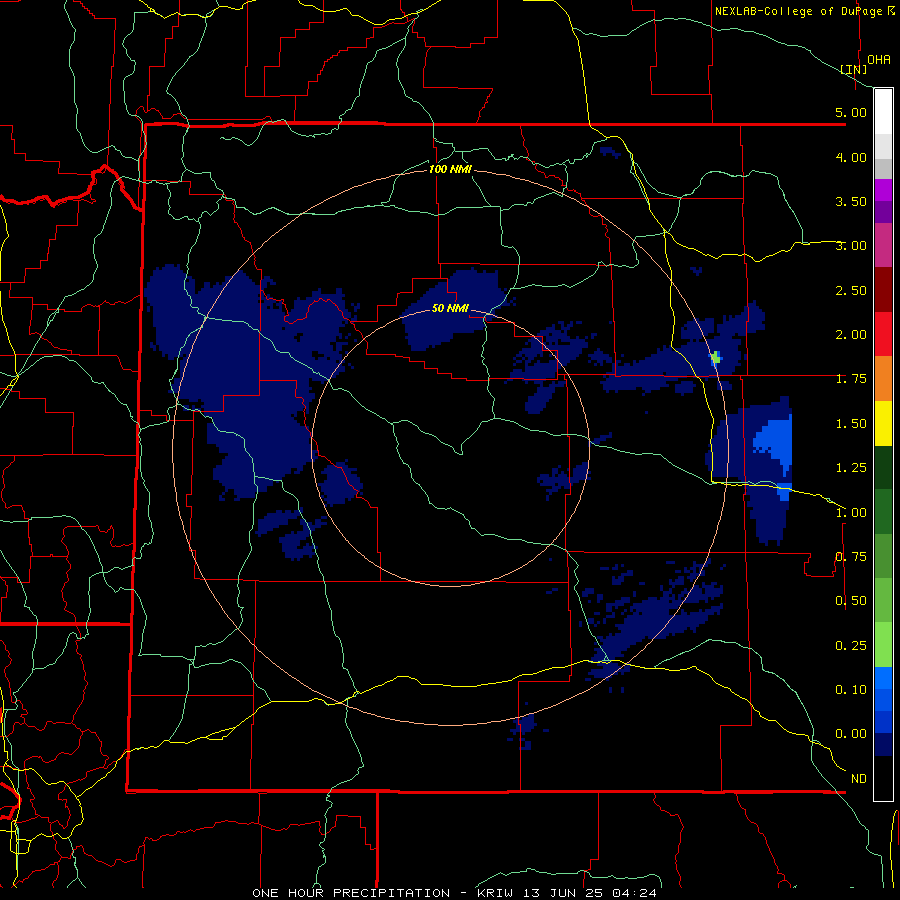900x900 pixels.
Task: Click the 04:24 timestamp text
Action: [x=634, y=893]
